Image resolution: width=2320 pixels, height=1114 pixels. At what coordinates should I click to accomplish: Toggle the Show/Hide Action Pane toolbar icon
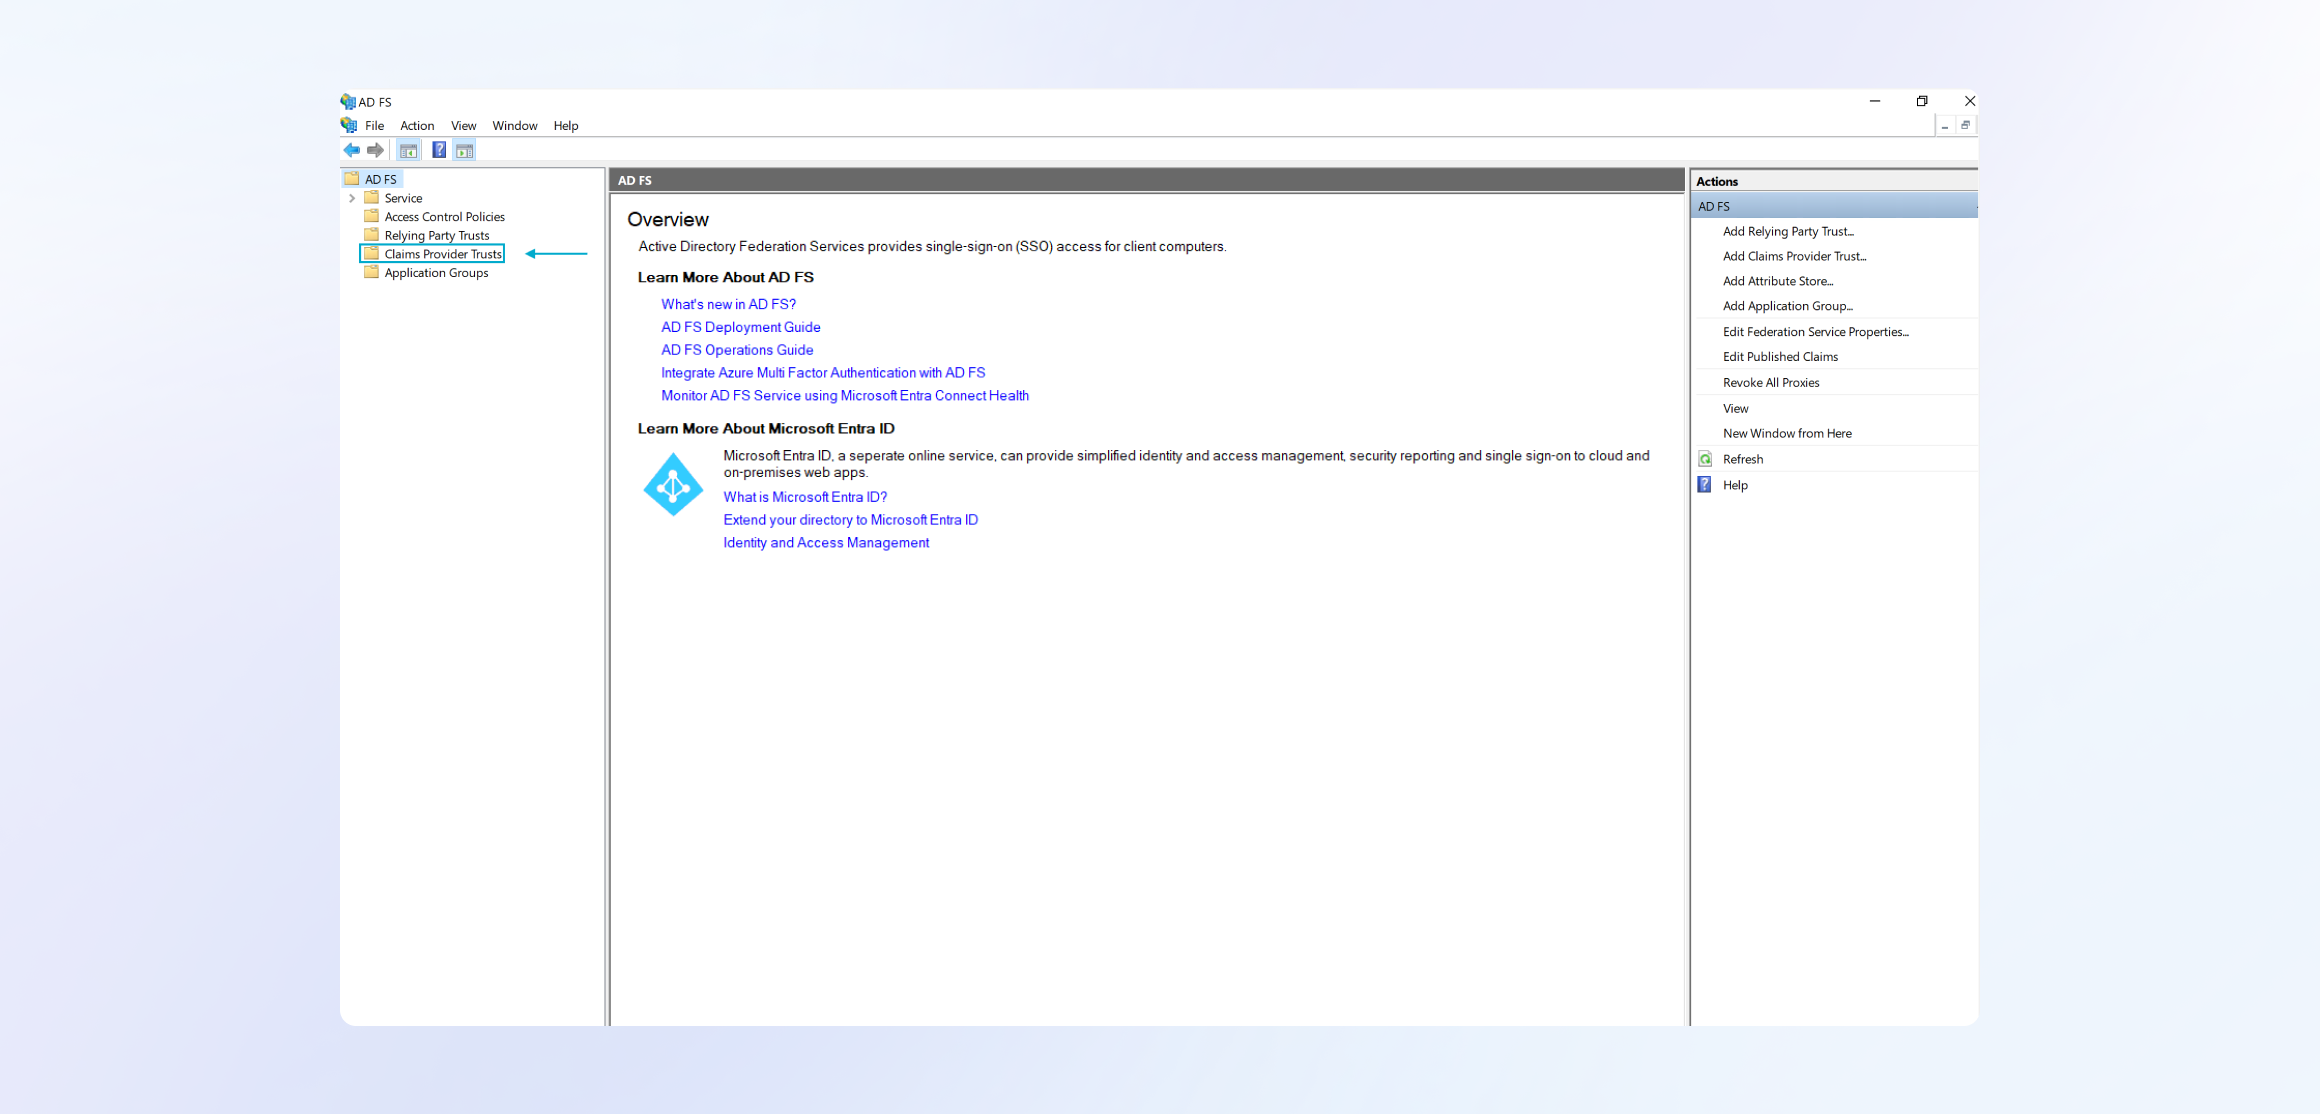464,150
